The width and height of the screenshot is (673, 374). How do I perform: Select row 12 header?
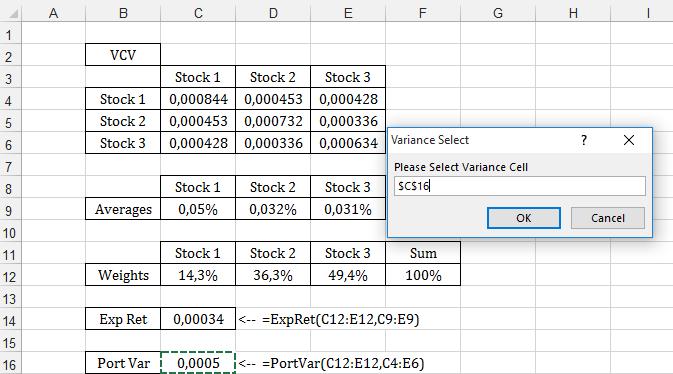10,276
